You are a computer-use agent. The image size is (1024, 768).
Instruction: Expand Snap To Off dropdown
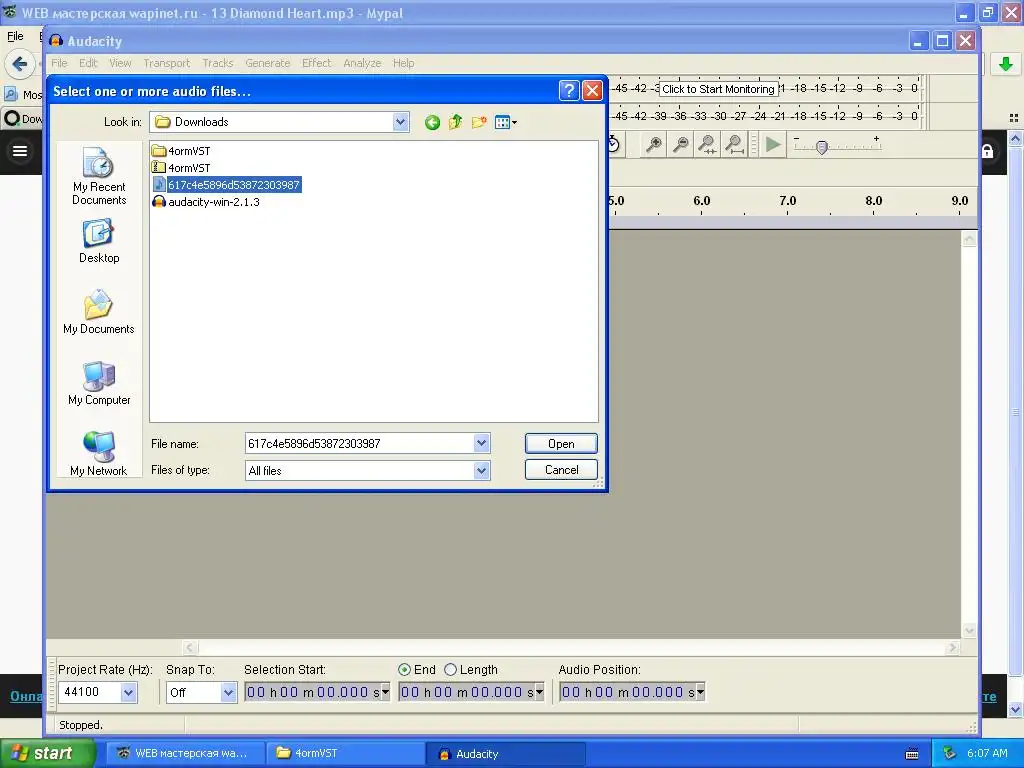[x=228, y=692]
